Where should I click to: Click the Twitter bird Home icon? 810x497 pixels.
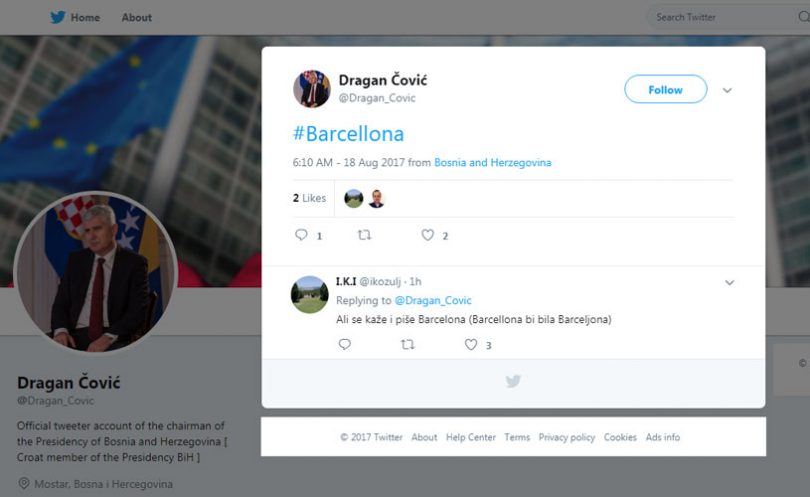[x=58, y=17]
